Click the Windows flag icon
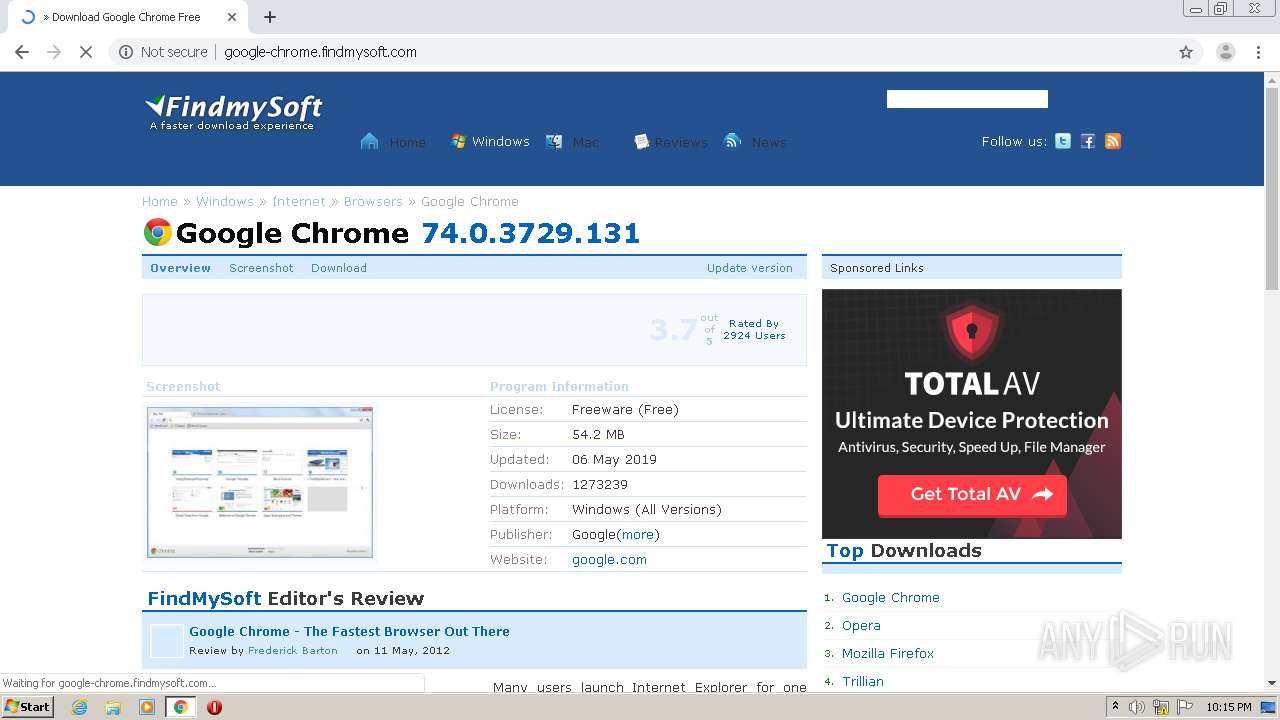This screenshot has height=720, width=1280. coord(458,141)
